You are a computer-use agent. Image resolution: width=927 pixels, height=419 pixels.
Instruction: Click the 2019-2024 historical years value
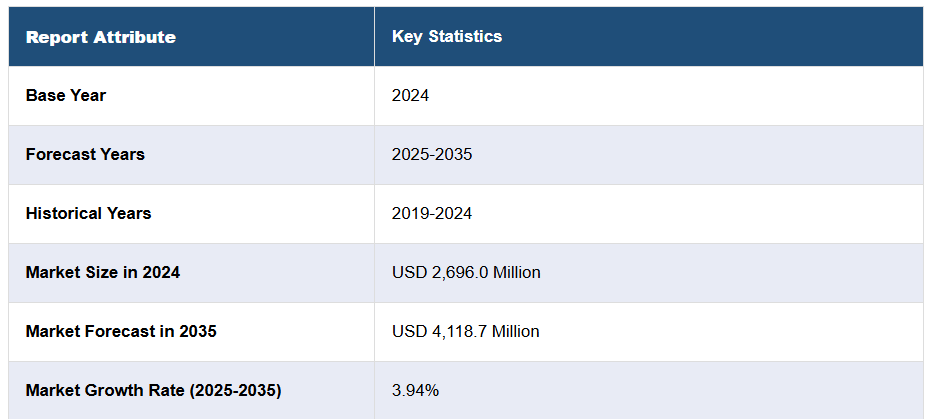[x=432, y=214]
